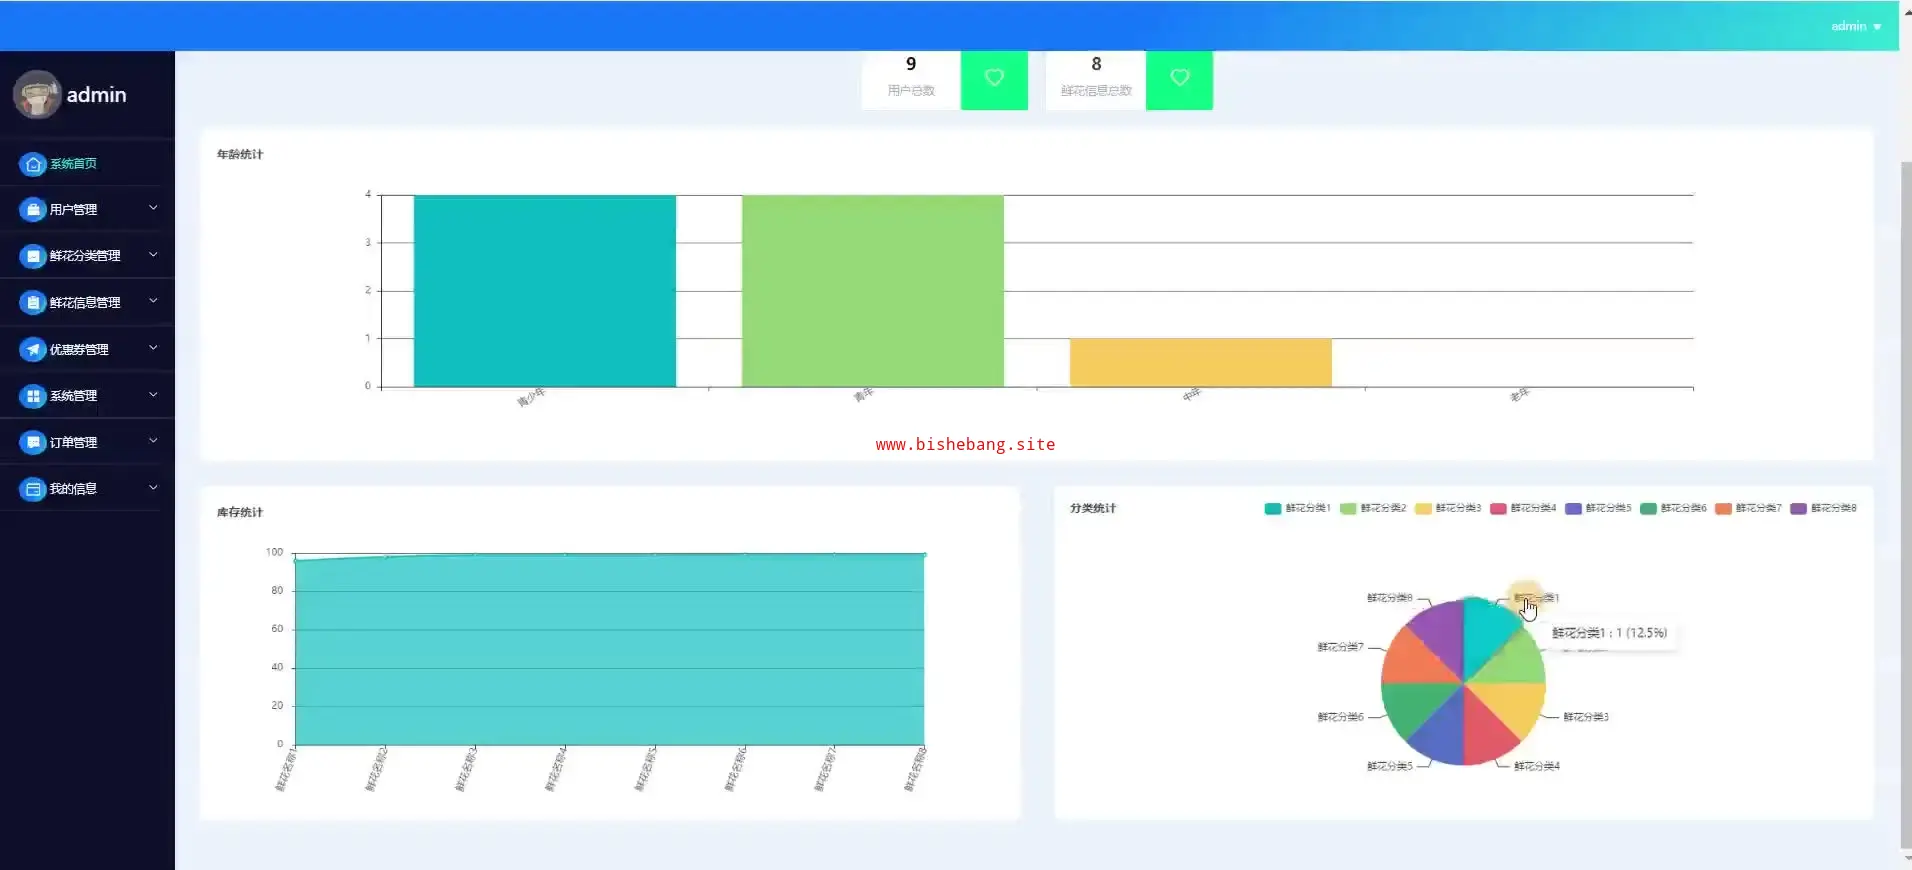1912x870 pixels.
Task: Expand the 鲜花信息管理 submenu chevron
Action: (x=153, y=301)
